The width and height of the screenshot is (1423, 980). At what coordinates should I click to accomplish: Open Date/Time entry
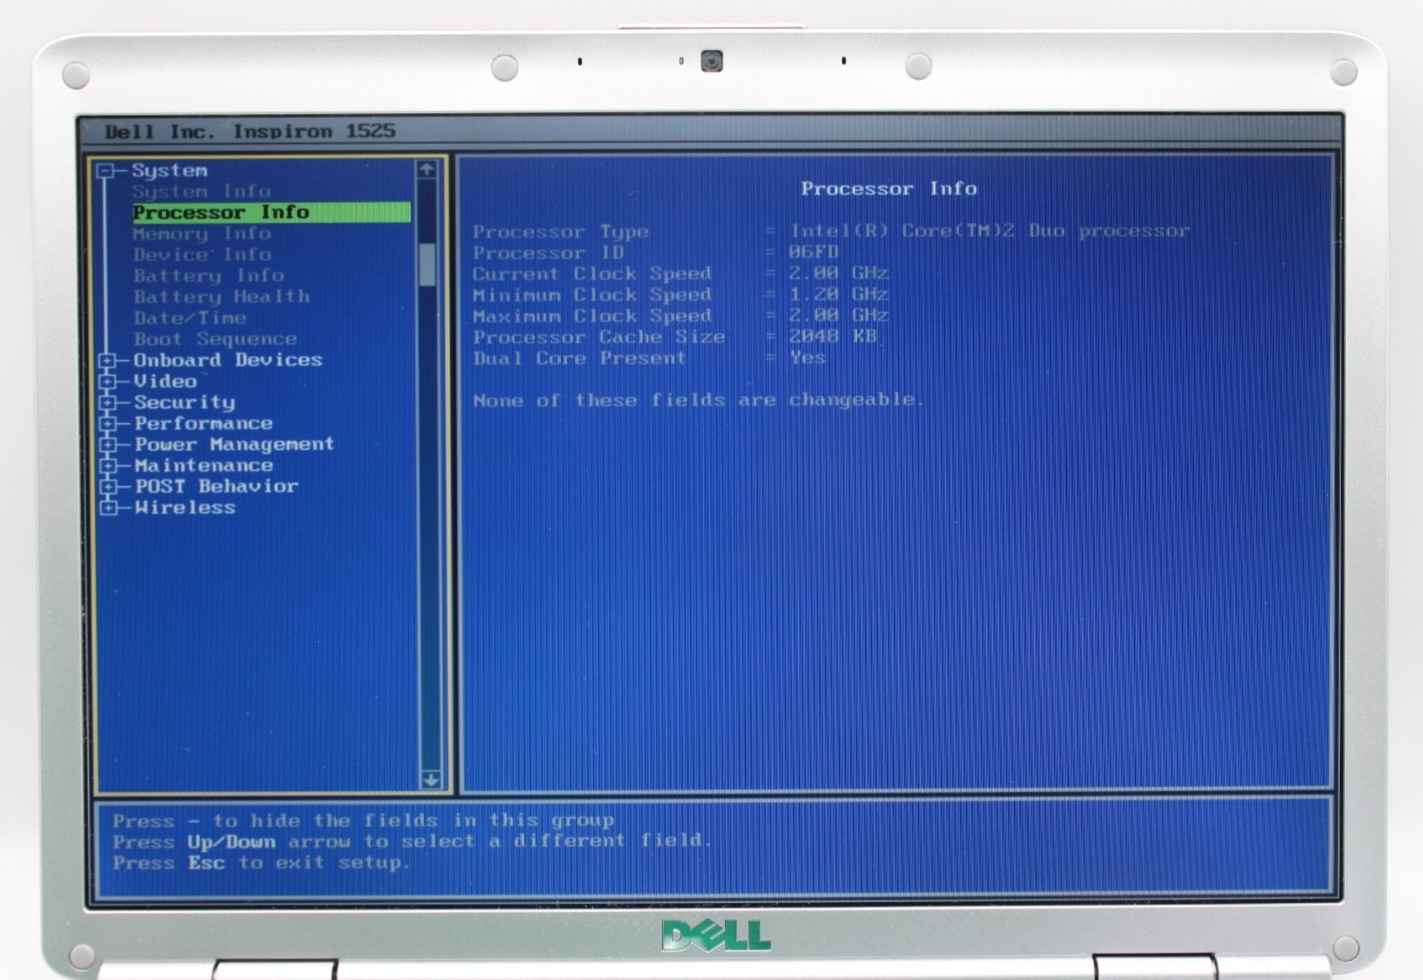point(189,317)
